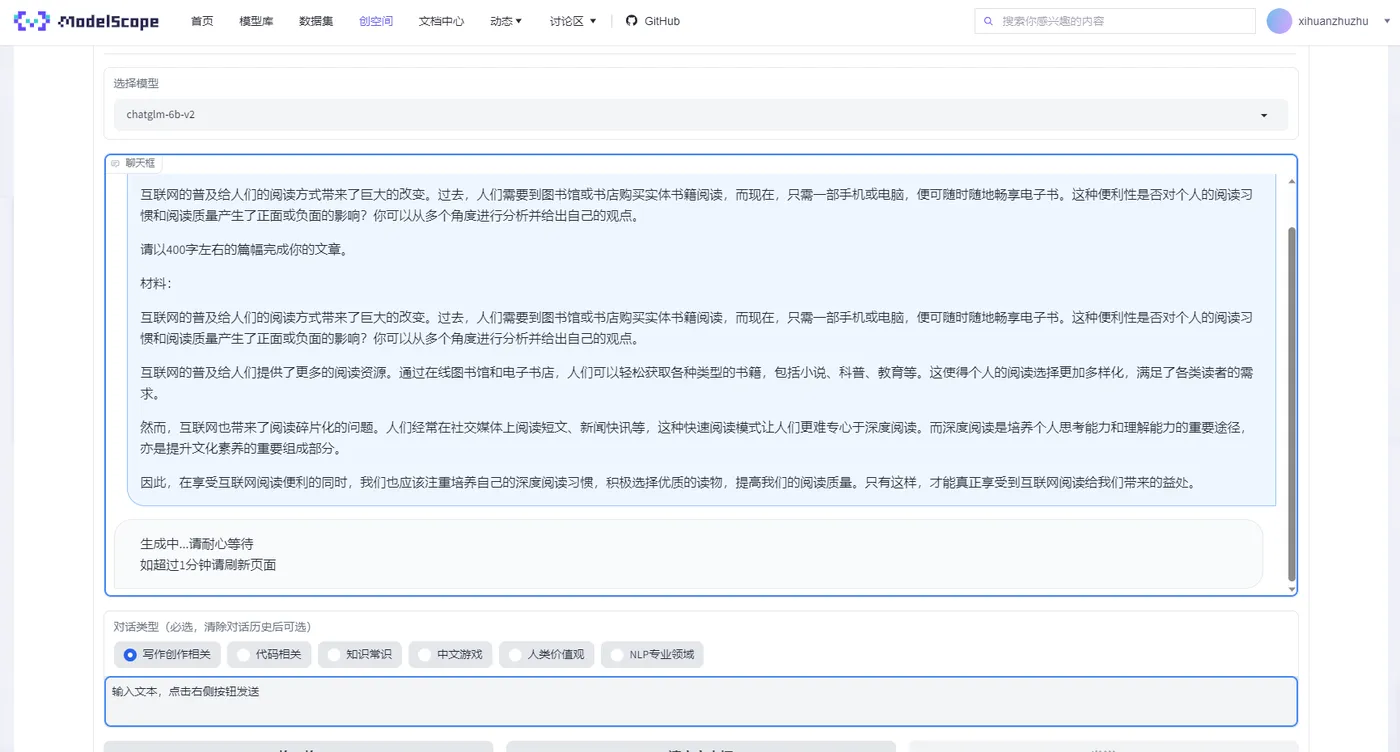1400x752 pixels.
Task: Expand the 讨论区 nav dropdown
Action: point(573,21)
